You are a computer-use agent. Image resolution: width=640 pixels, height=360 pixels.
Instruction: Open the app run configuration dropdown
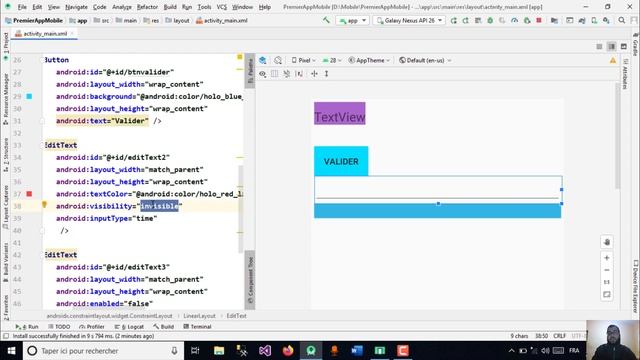click(x=353, y=20)
